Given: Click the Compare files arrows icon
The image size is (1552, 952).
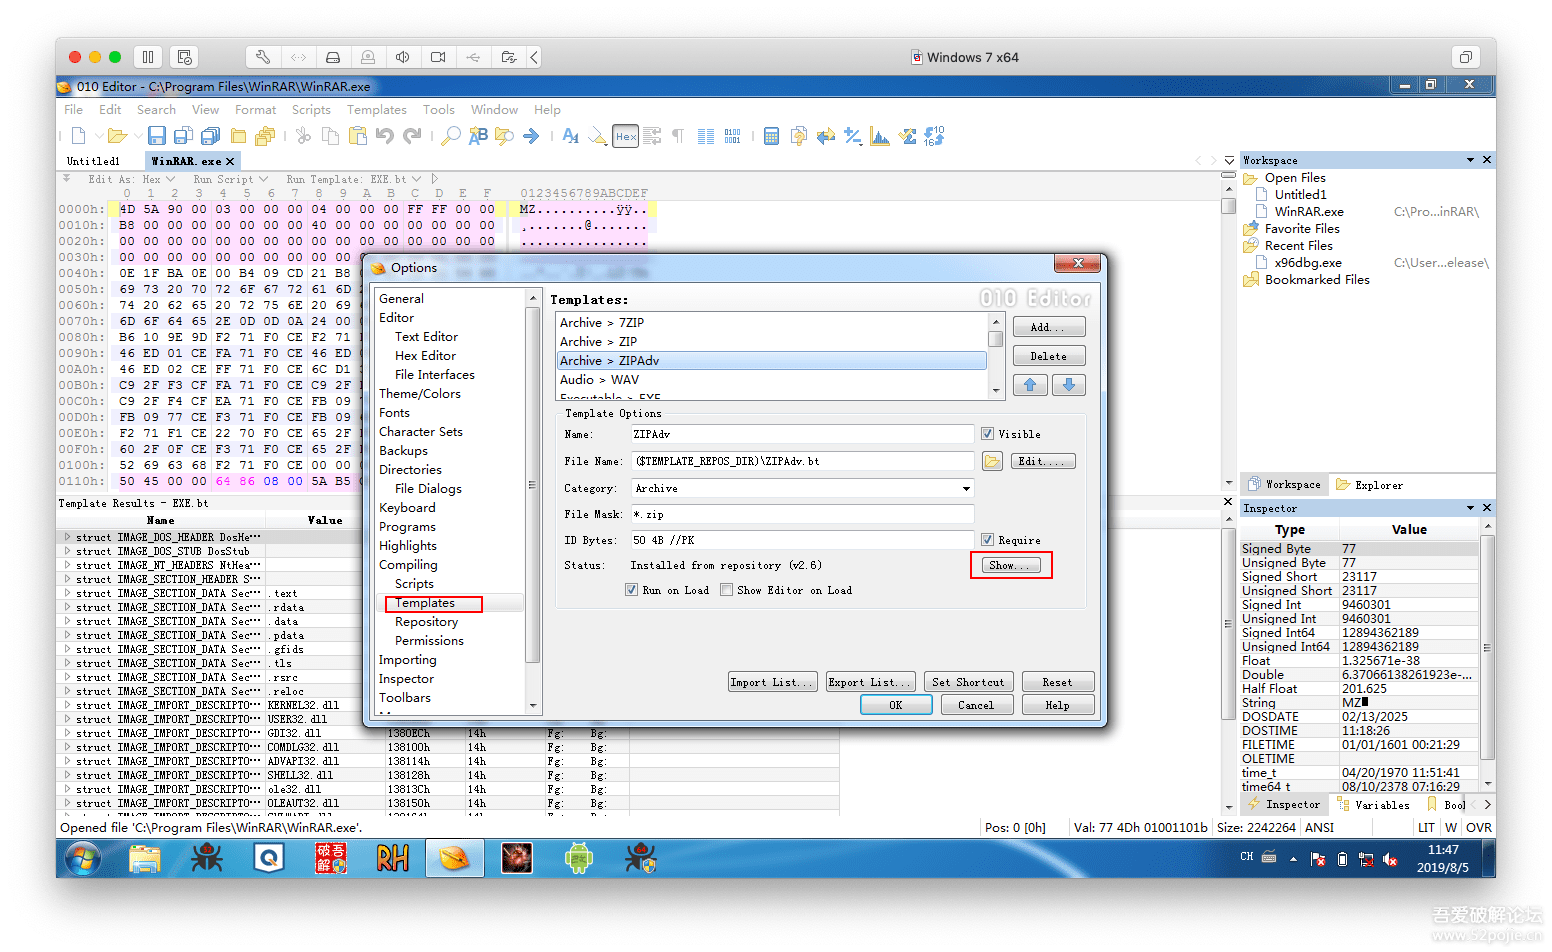Looking at the screenshot, I should pos(825,136).
